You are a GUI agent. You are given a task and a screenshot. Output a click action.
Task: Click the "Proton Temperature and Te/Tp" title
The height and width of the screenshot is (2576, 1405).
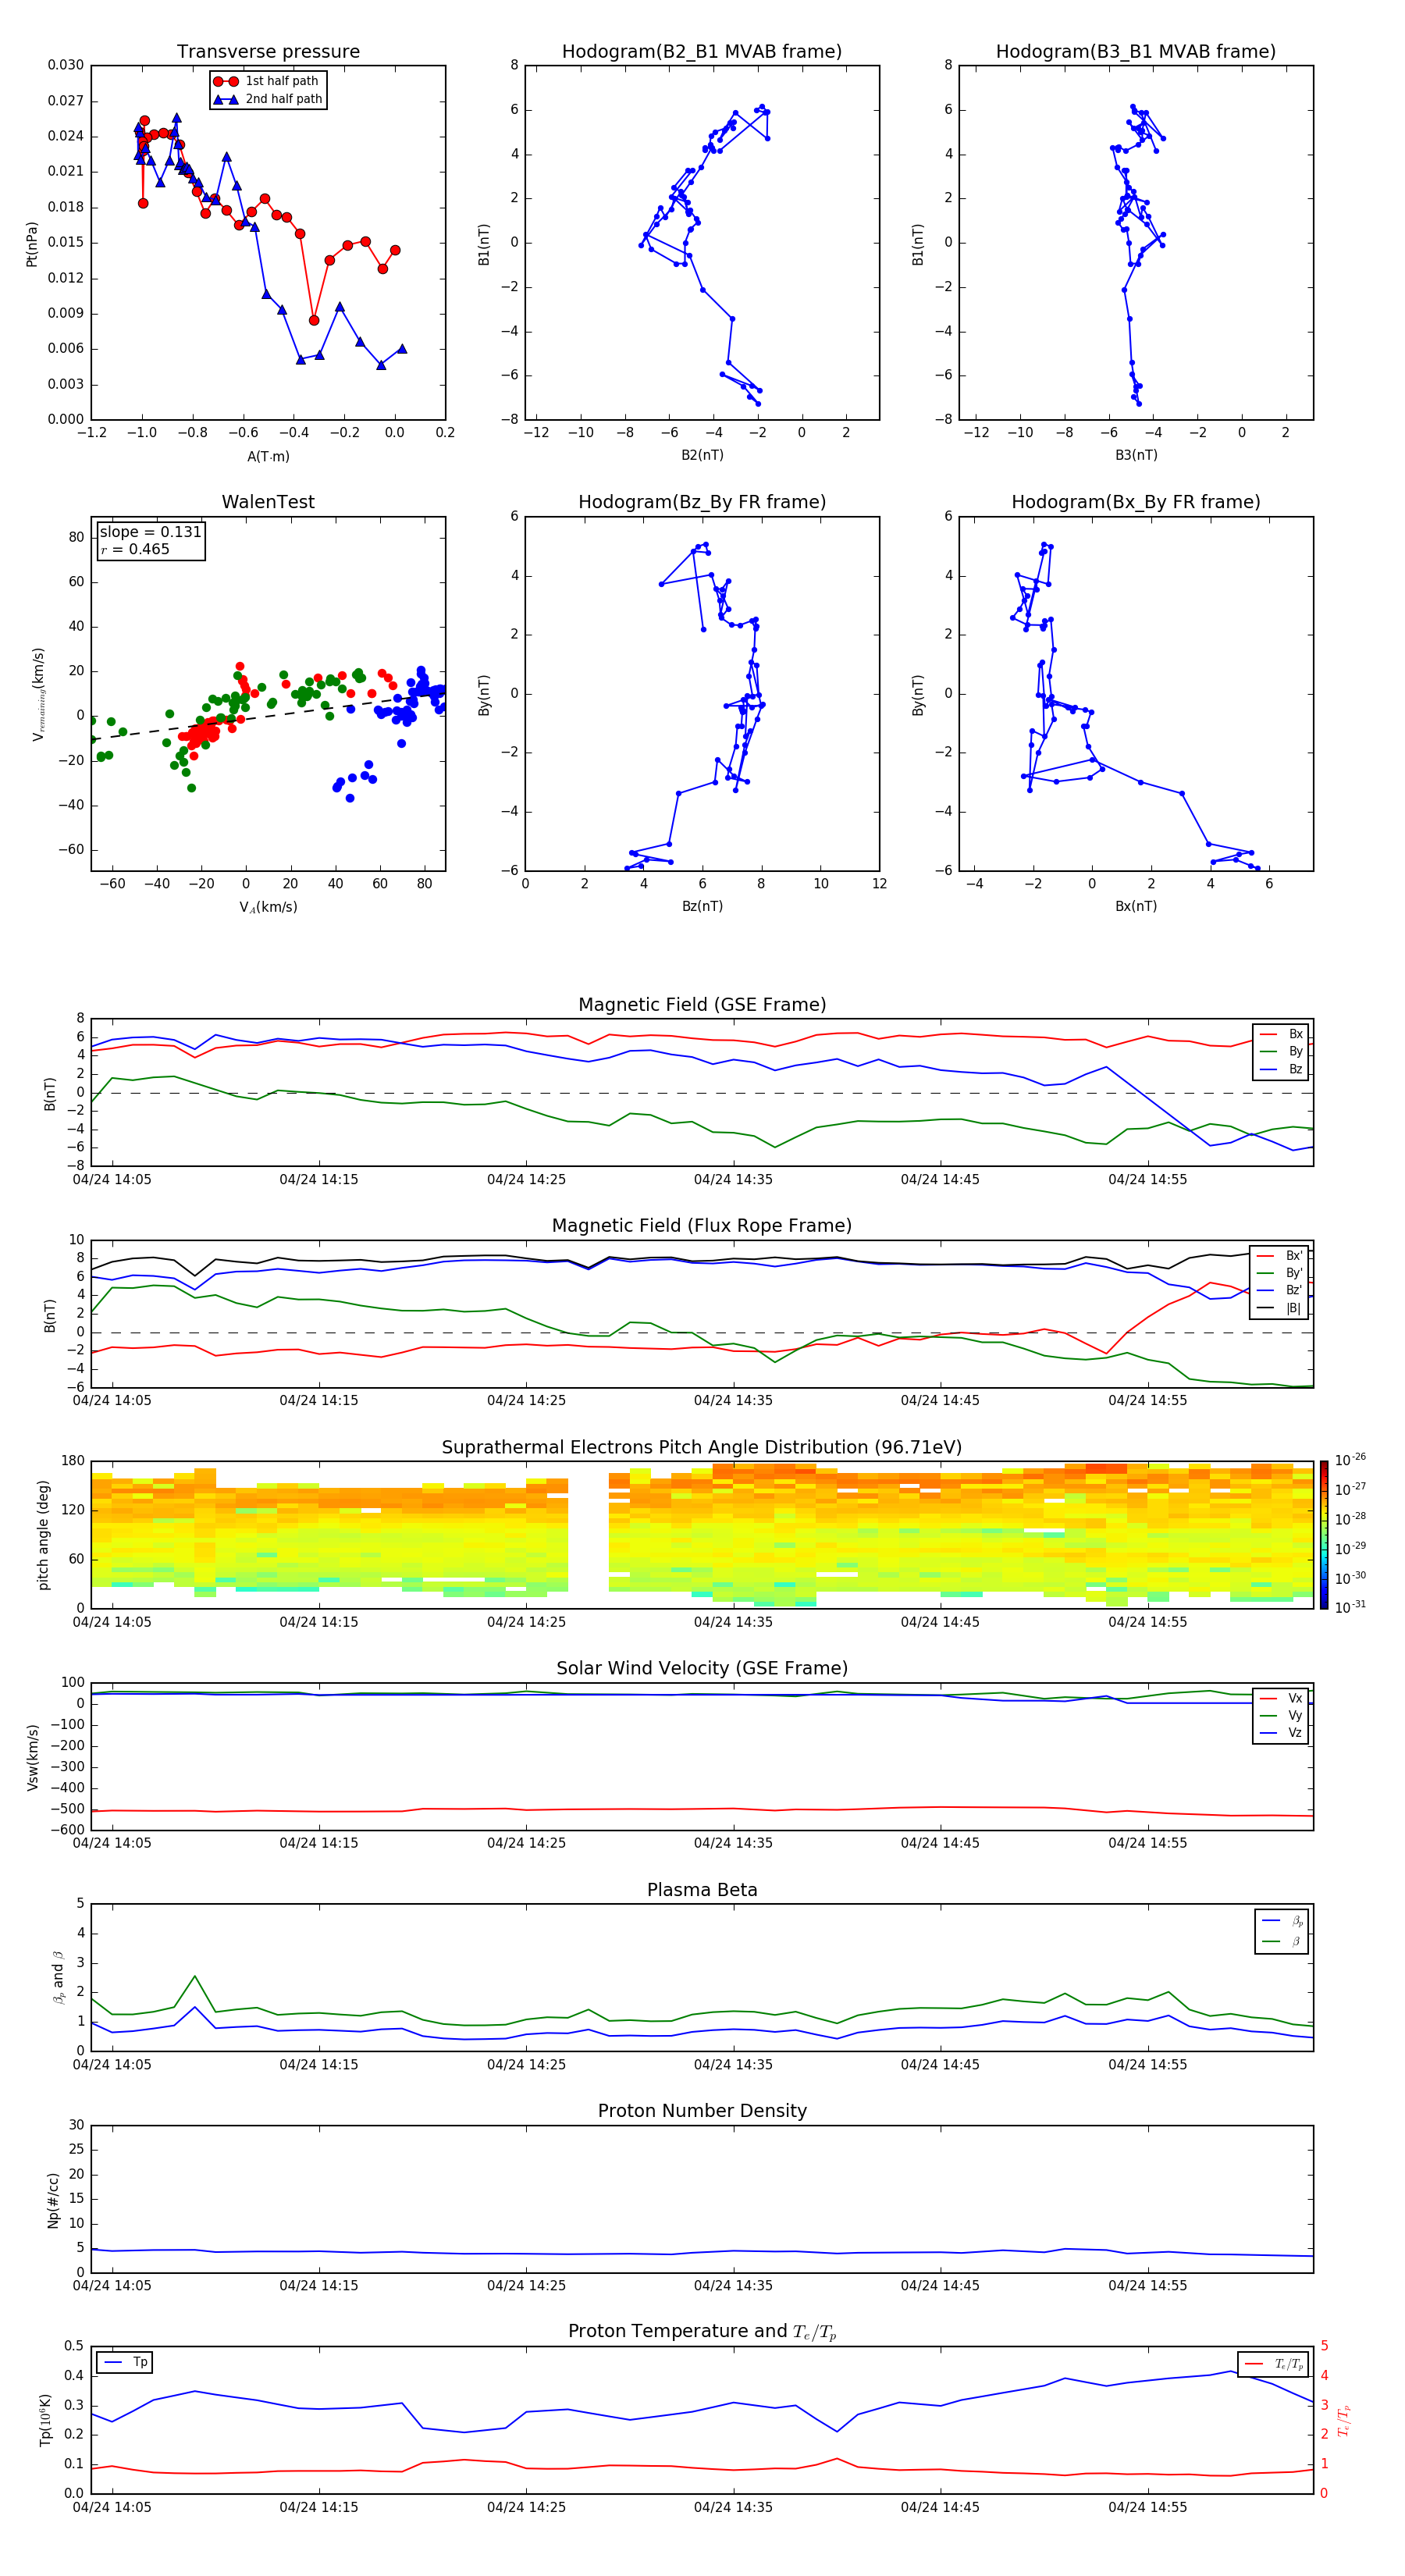pyautogui.click(x=702, y=2331)
